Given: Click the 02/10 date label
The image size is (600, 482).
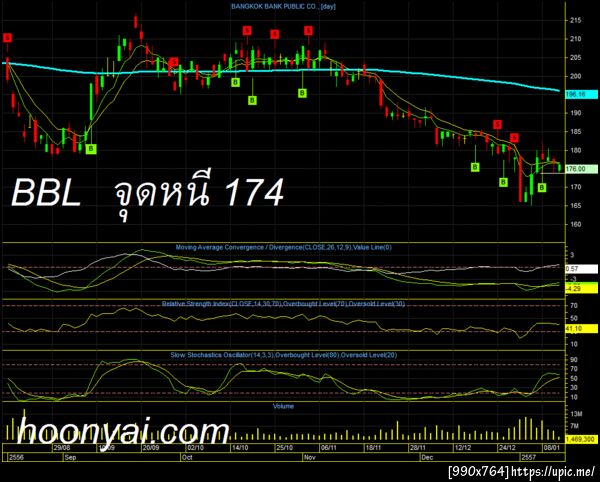Looking at the screenshot, I should (x=195, y=448).
